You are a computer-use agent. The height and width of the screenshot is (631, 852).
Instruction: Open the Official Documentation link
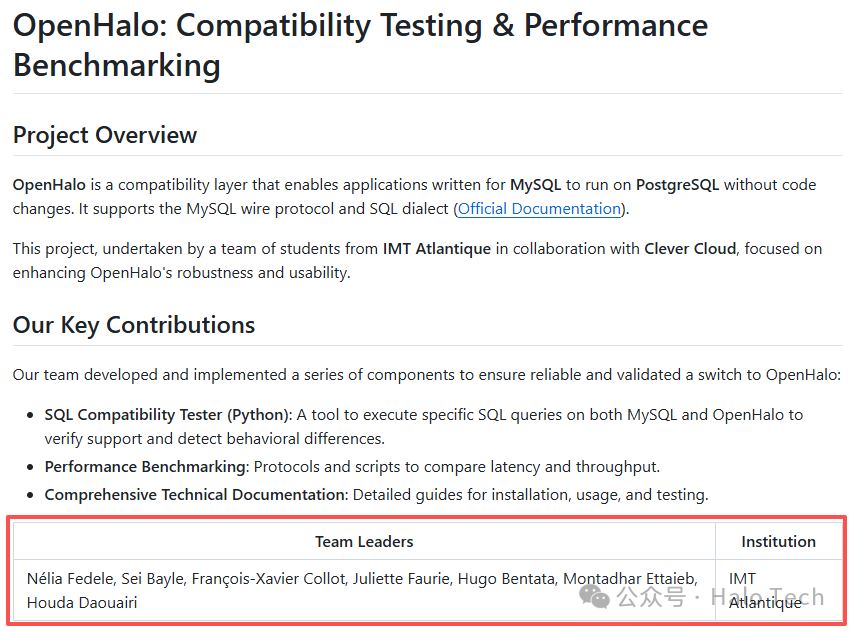click(539, 209)
